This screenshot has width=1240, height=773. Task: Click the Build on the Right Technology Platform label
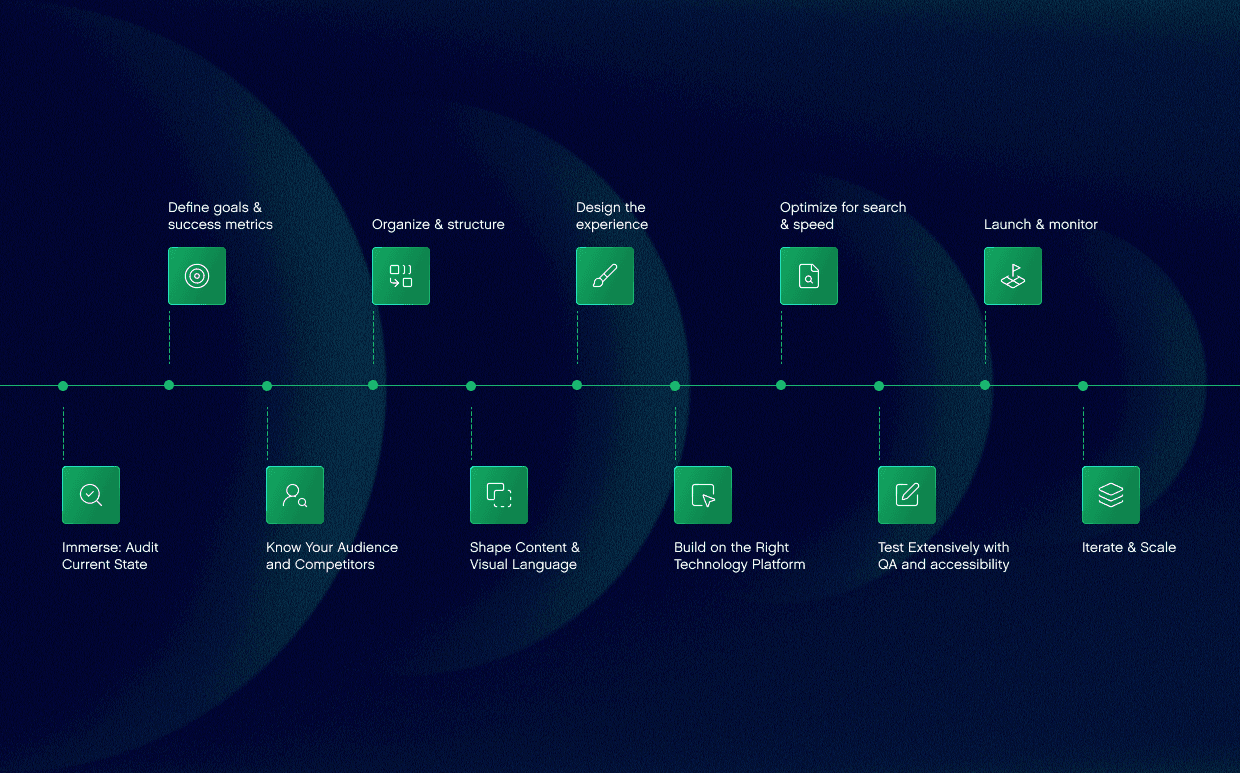(739, 556)
